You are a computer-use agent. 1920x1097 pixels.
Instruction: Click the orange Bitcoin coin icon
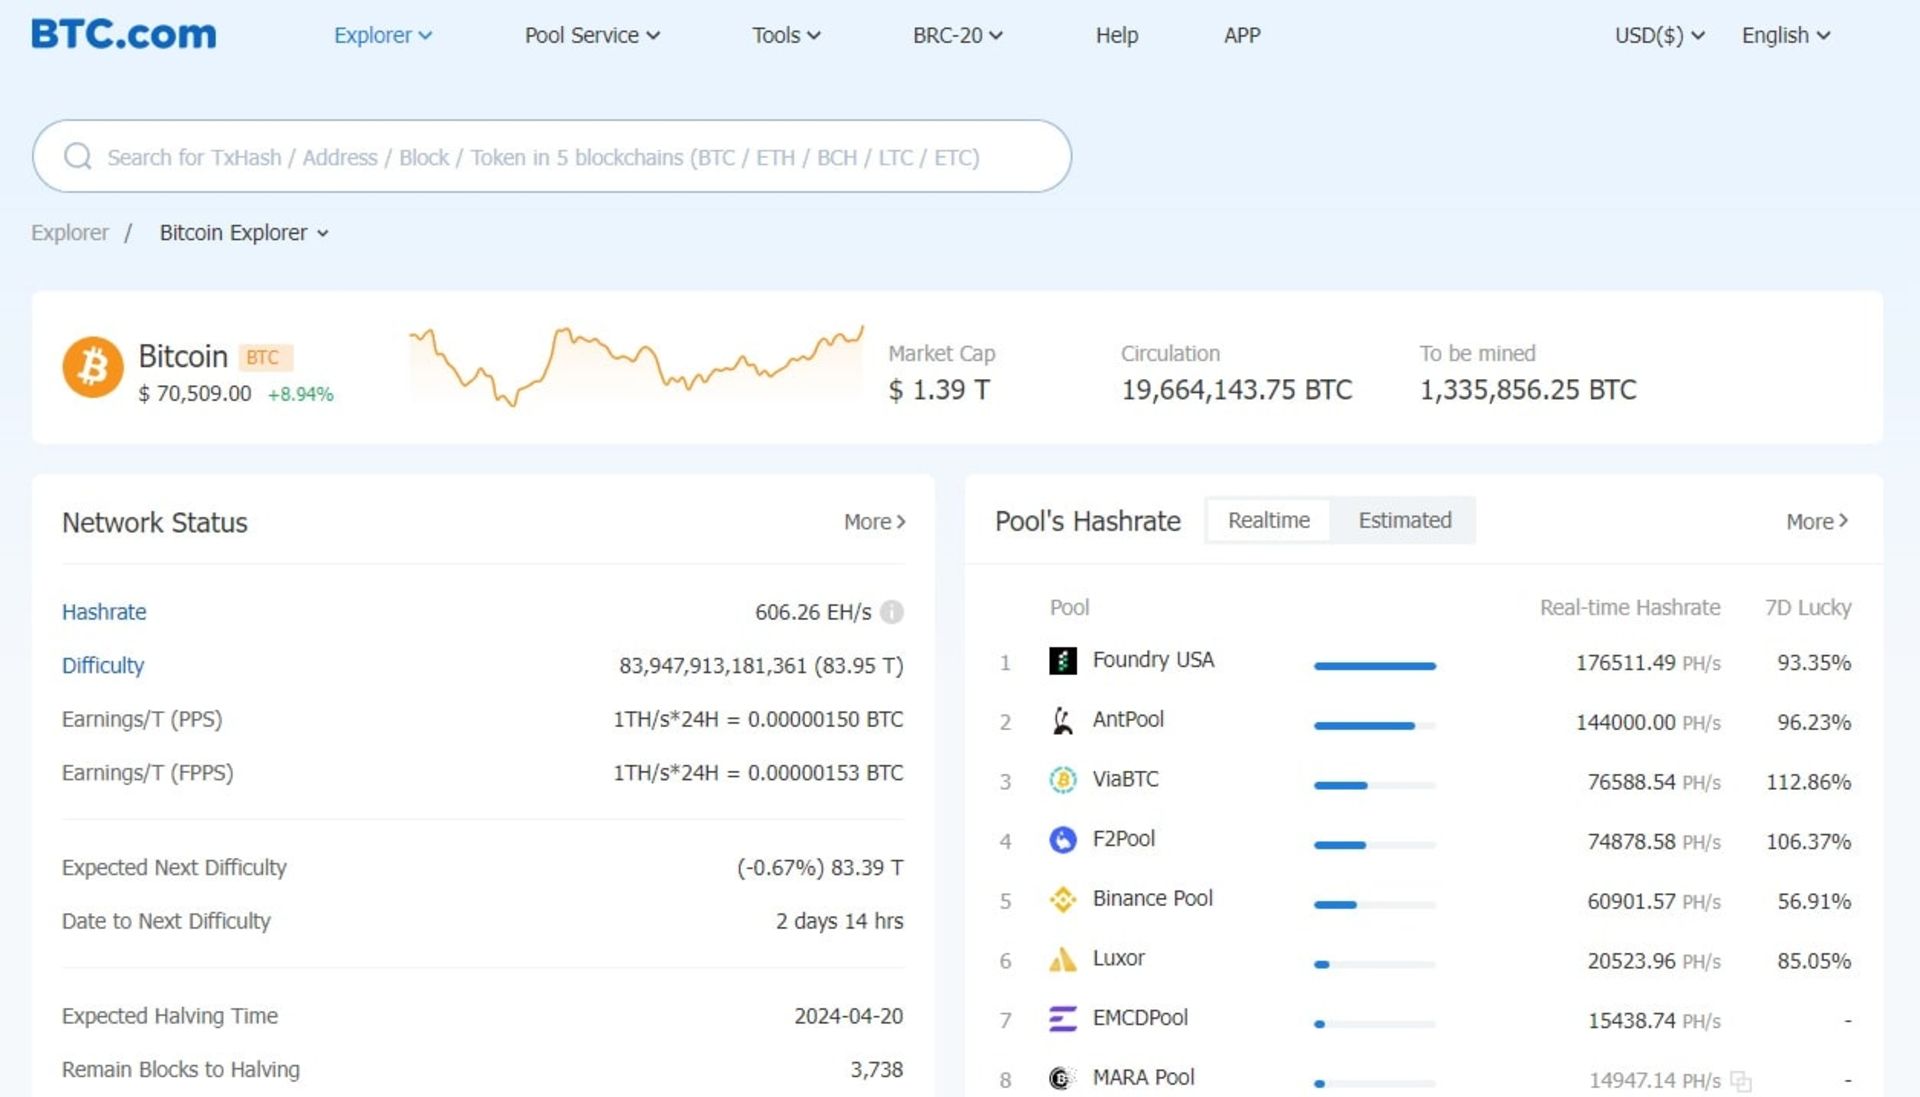93,367
